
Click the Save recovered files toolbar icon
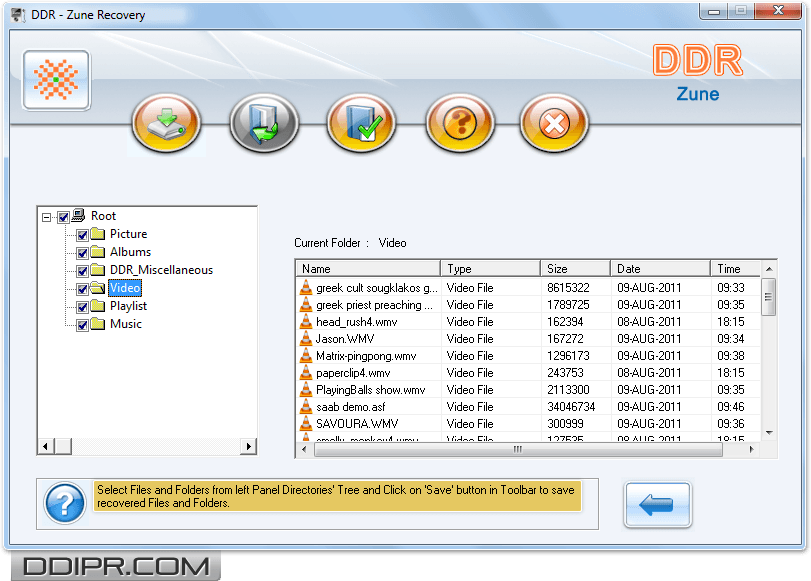click(166, 123)
